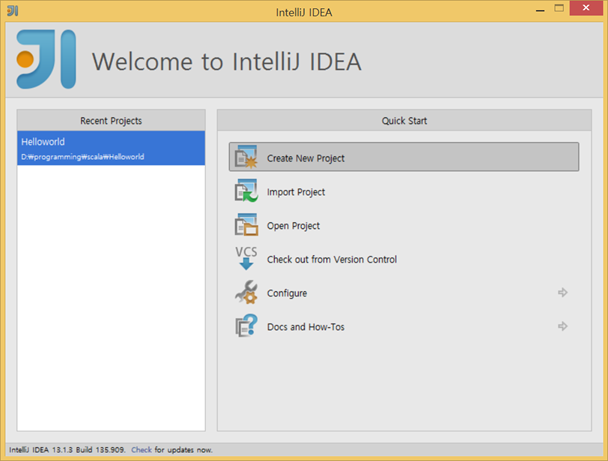Click the VCS checkout arrow icon
This screenshot has height=461, width=608.
246,258
